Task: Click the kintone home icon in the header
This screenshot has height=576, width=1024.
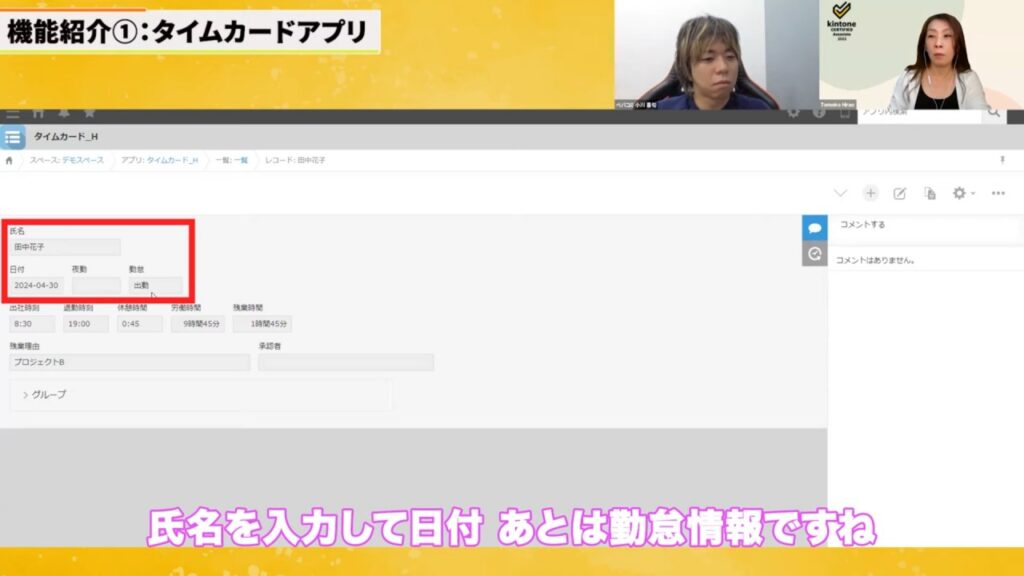Action: [x=38, y=113]
